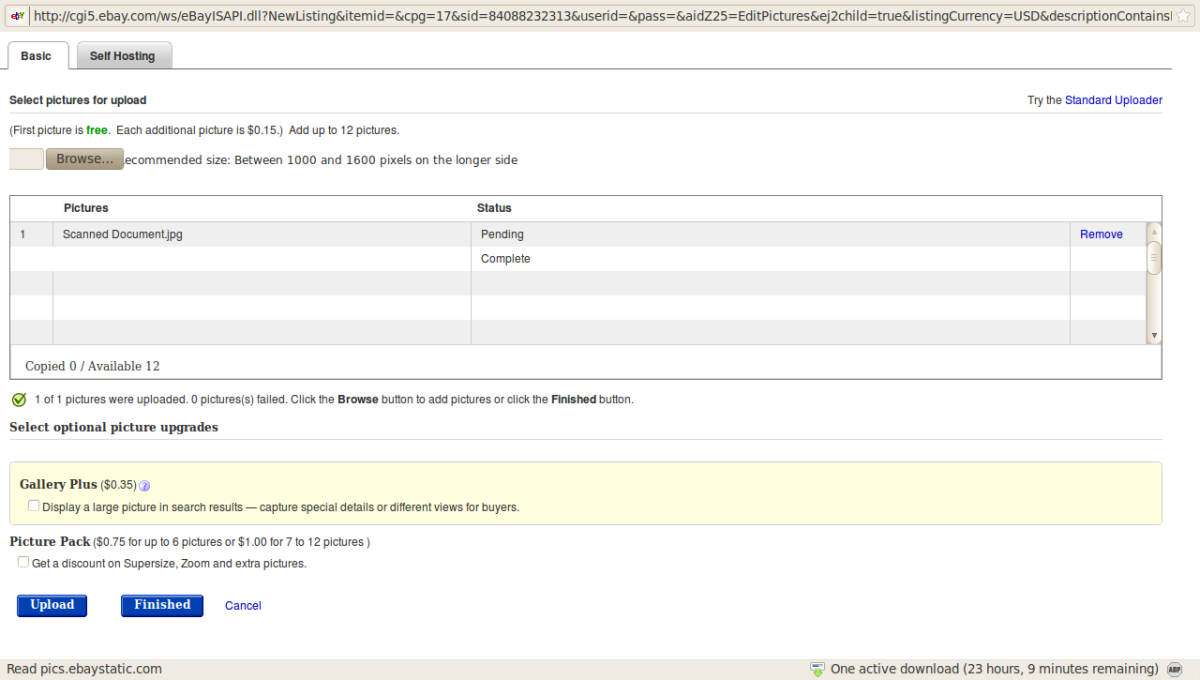This screenshot has width=1200, height=680.
Task: Click the browser URL address field
Action: (600, 16)
